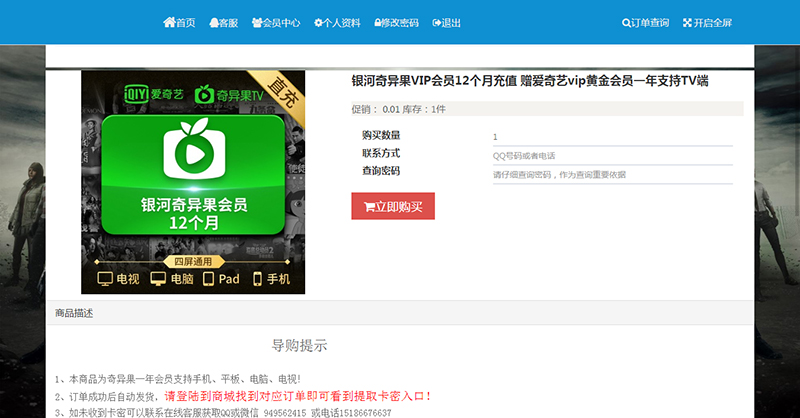Screen dimensions: 800x418
Task: Click the 银河奇异果会员 product image
Action: click(x=193, y=182)
